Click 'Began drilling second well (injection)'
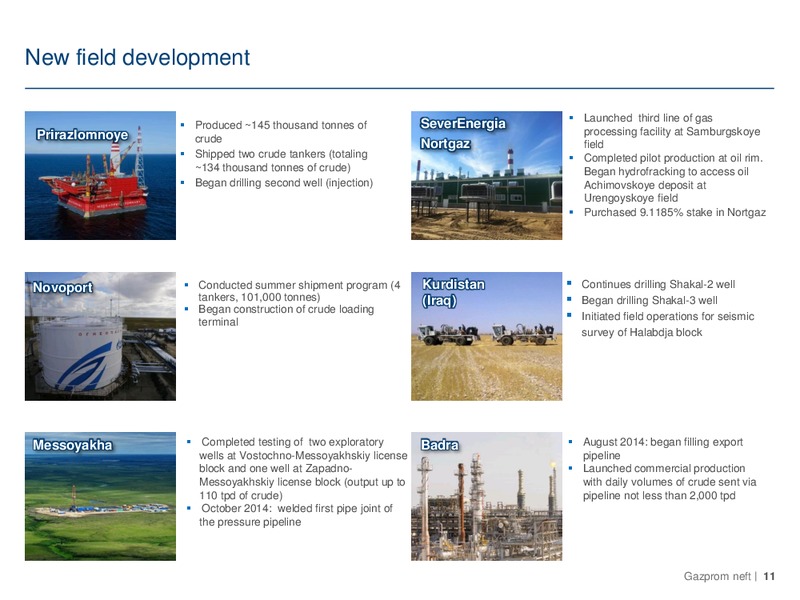Viewport: 800px width, 600px height. (x=284, y=183)
